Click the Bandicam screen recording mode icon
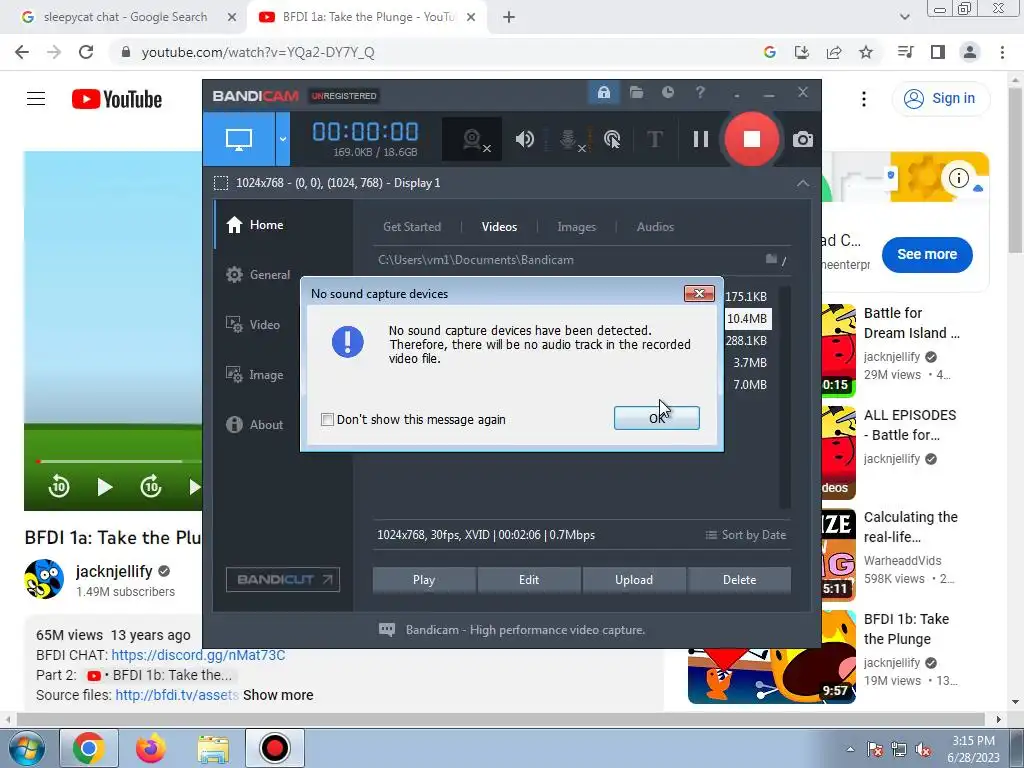This screenshot has width=1024, height=768. point(239,138)
